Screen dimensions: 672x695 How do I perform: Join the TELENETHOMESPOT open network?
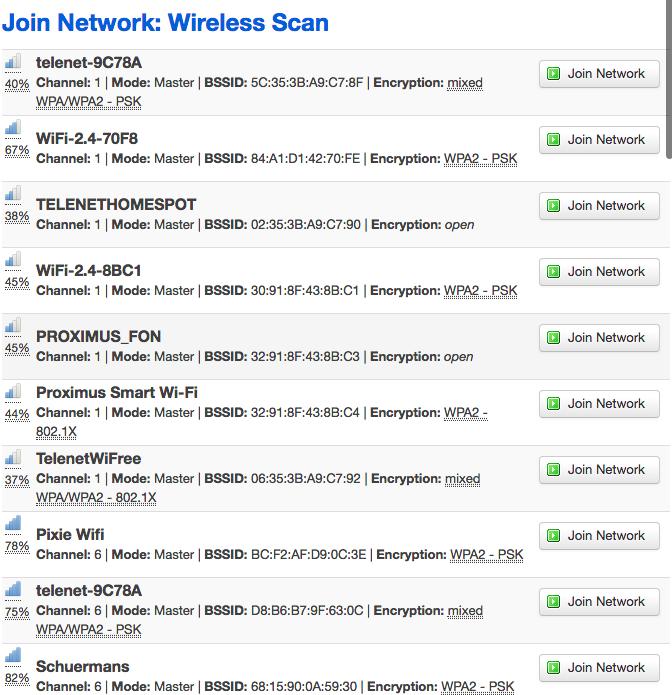click(599, 206)
